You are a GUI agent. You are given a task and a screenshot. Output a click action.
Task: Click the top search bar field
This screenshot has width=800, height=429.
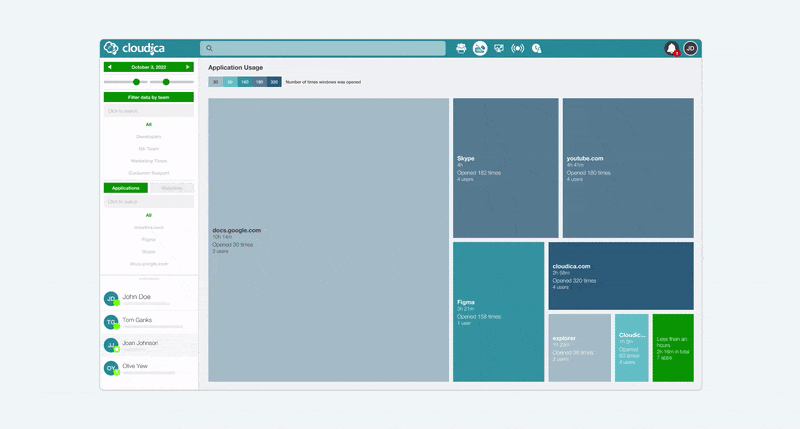(322, 48)
